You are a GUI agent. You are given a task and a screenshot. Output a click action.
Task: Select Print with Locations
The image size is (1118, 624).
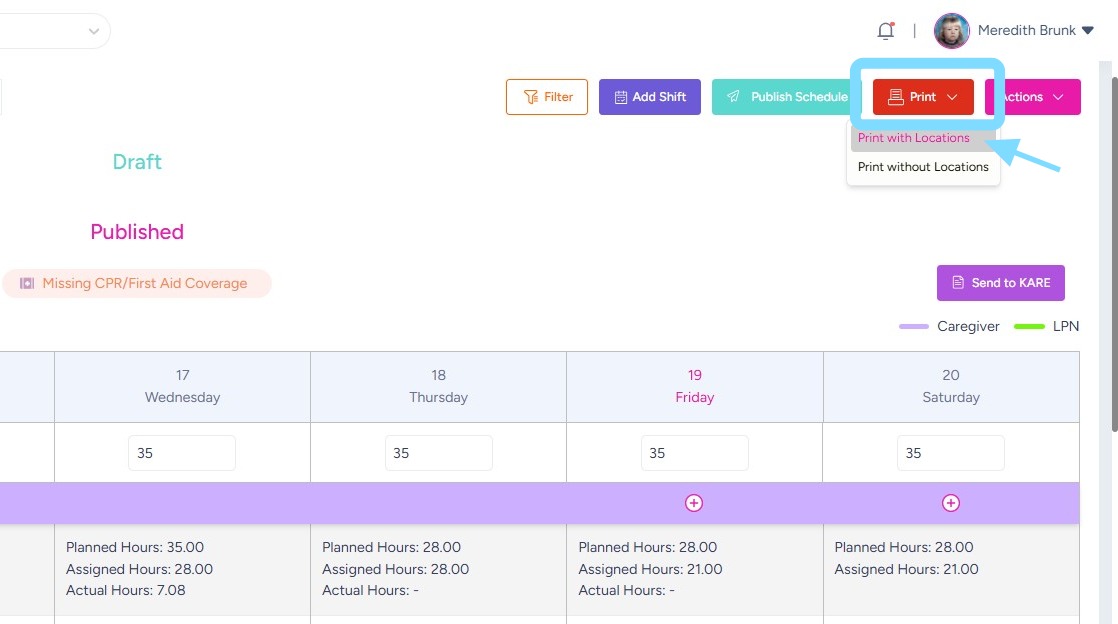point(914,138)
